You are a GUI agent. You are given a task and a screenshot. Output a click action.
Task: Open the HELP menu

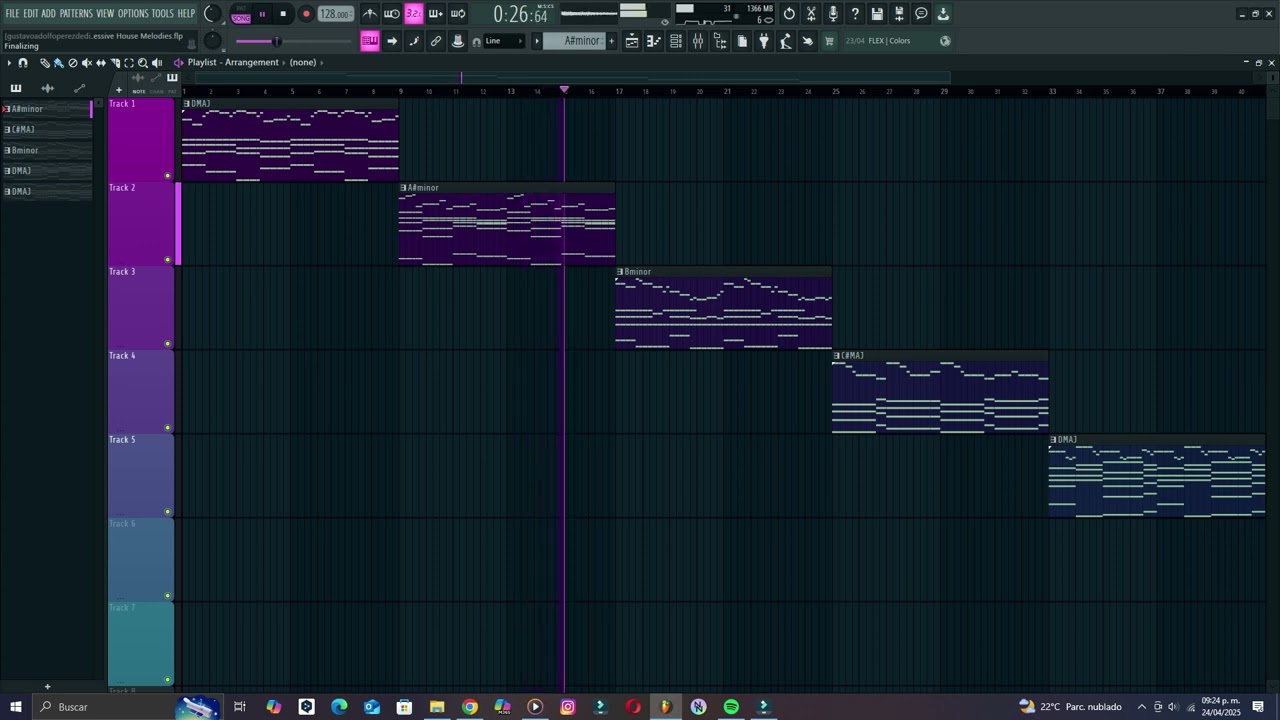pos(187,14)
